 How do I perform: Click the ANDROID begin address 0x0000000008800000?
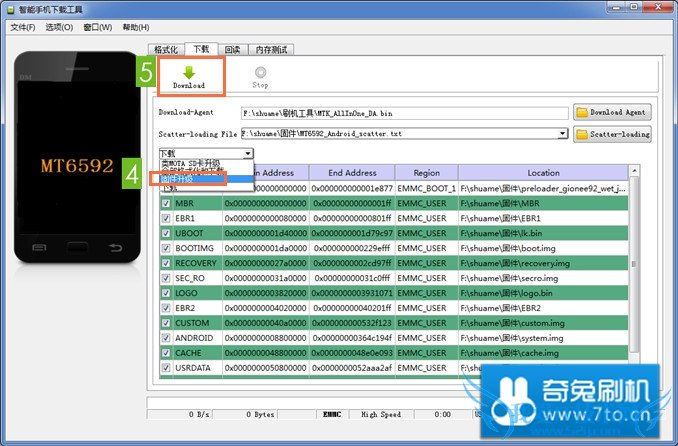[265, 338]
